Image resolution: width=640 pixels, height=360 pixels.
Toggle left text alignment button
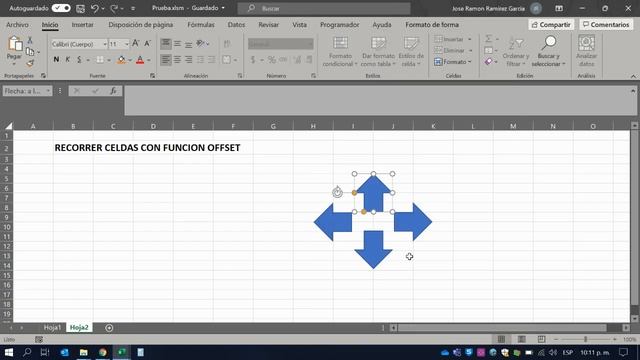point(166,60)
